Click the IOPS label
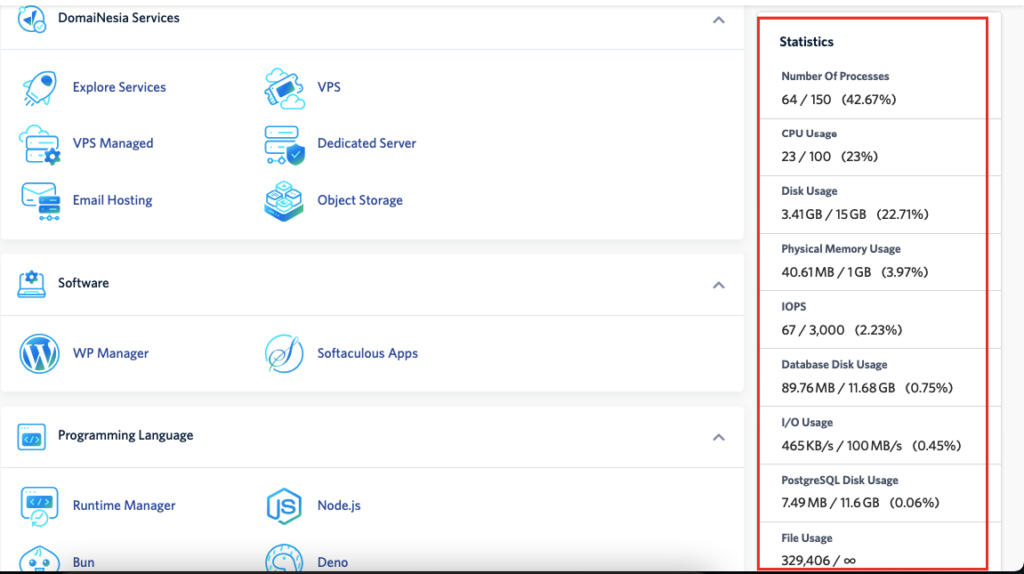Viewport: 1024px width, 574px height. point(793,307)
